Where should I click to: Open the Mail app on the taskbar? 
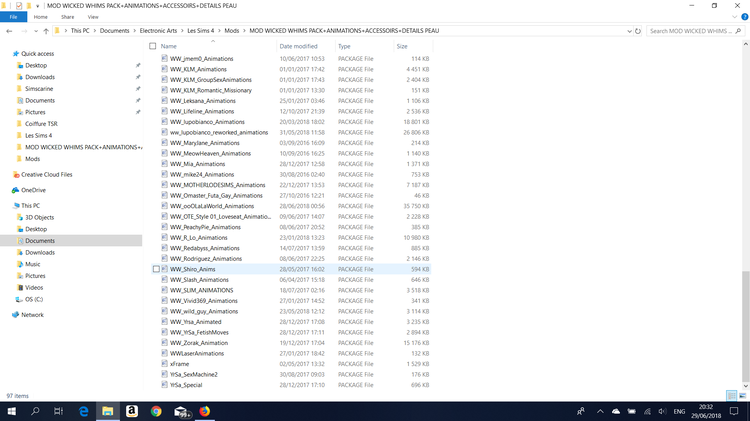click(x=181, y=411)
